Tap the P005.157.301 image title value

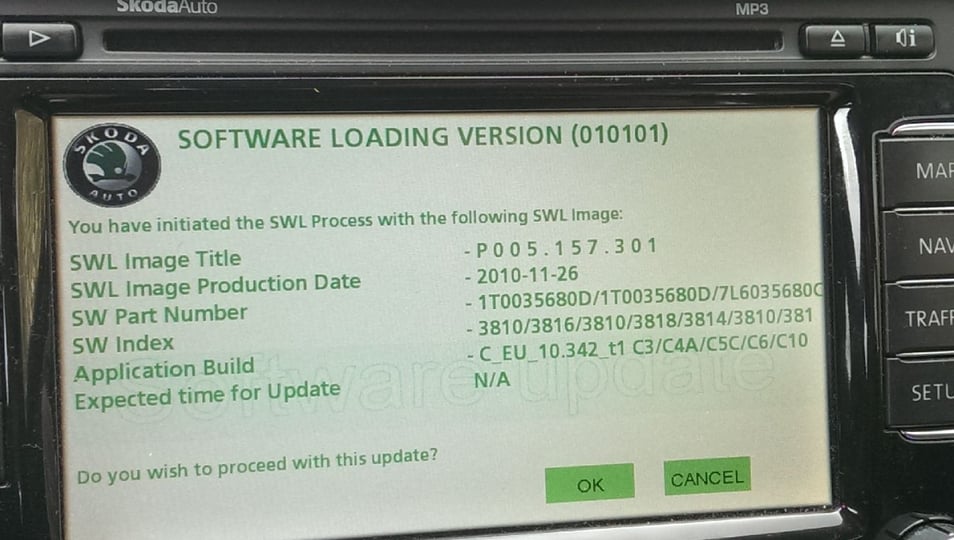pyautogui.click(x=560, y=248)
